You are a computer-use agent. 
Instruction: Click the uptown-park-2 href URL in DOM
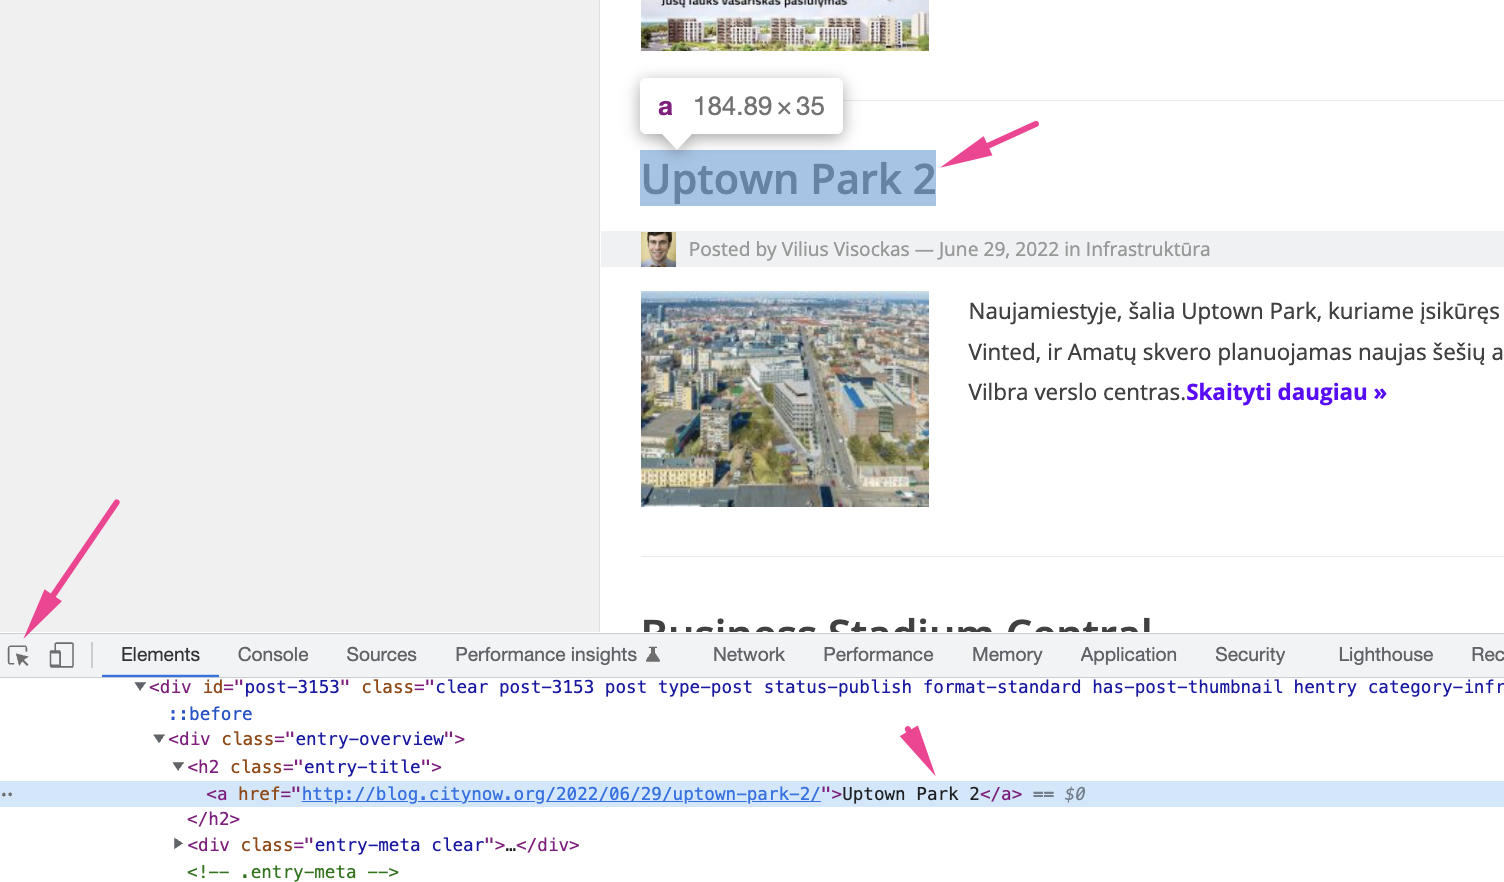pyautogui.click(x=561, y=794)
